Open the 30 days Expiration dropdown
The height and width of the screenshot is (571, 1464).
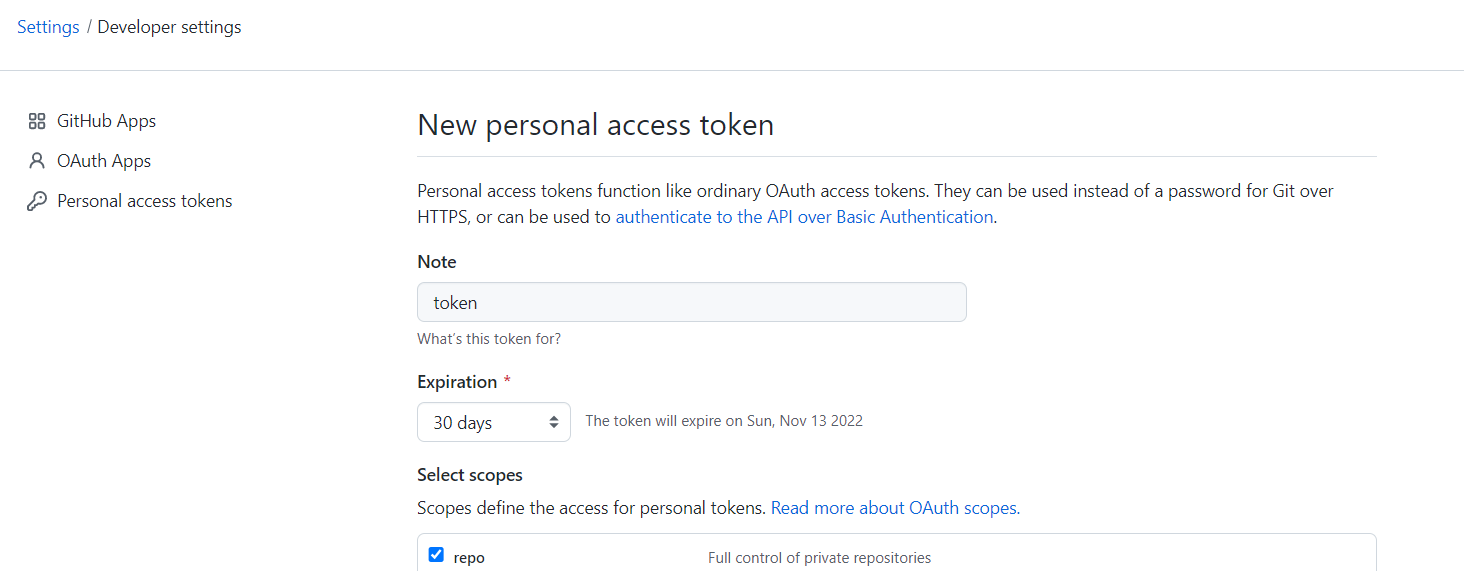[x=493, y=422]
